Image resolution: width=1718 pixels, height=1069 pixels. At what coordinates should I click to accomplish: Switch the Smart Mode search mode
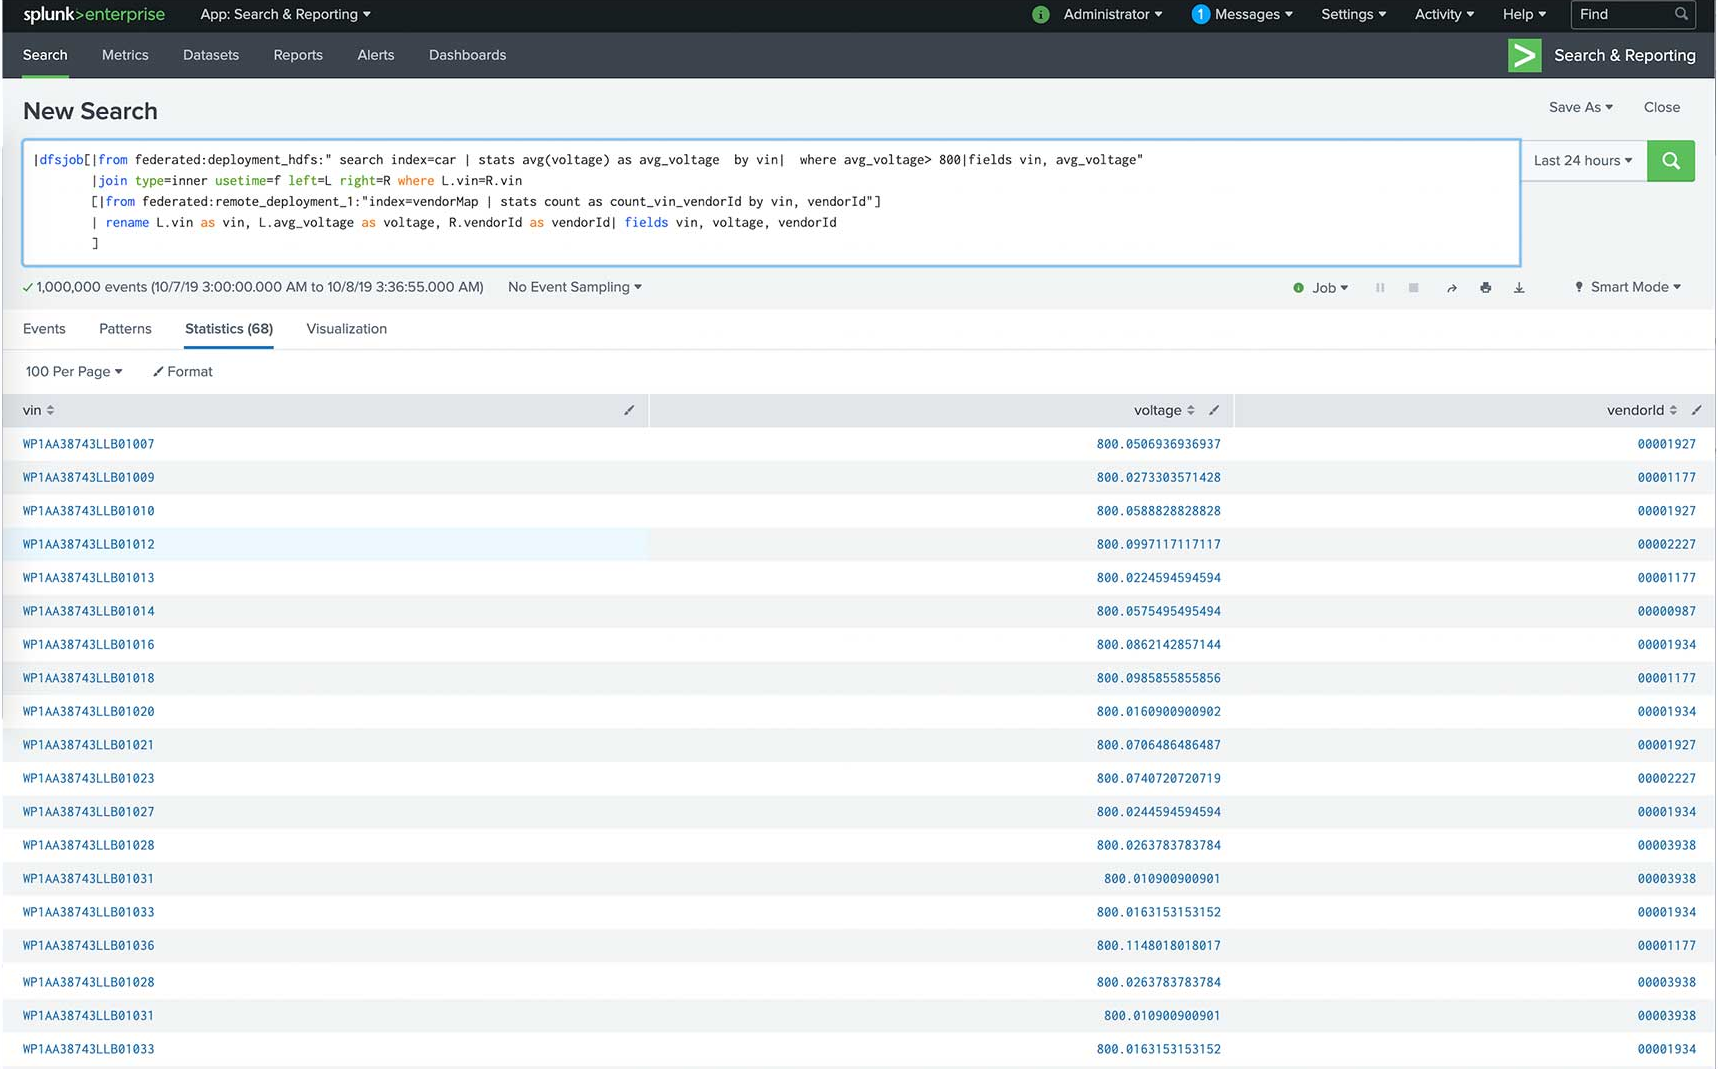coord(1627,287)
